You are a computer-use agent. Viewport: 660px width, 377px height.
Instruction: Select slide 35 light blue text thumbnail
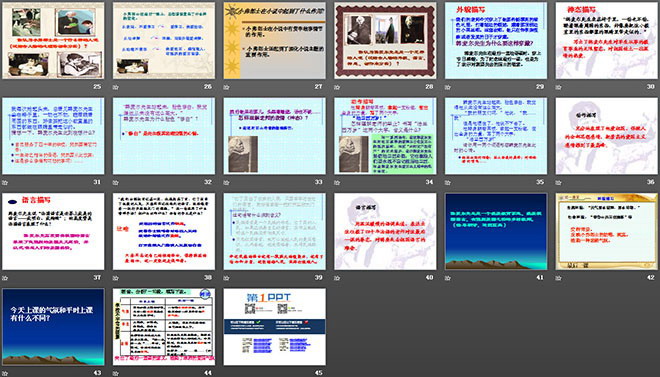(x=496, y=136)
